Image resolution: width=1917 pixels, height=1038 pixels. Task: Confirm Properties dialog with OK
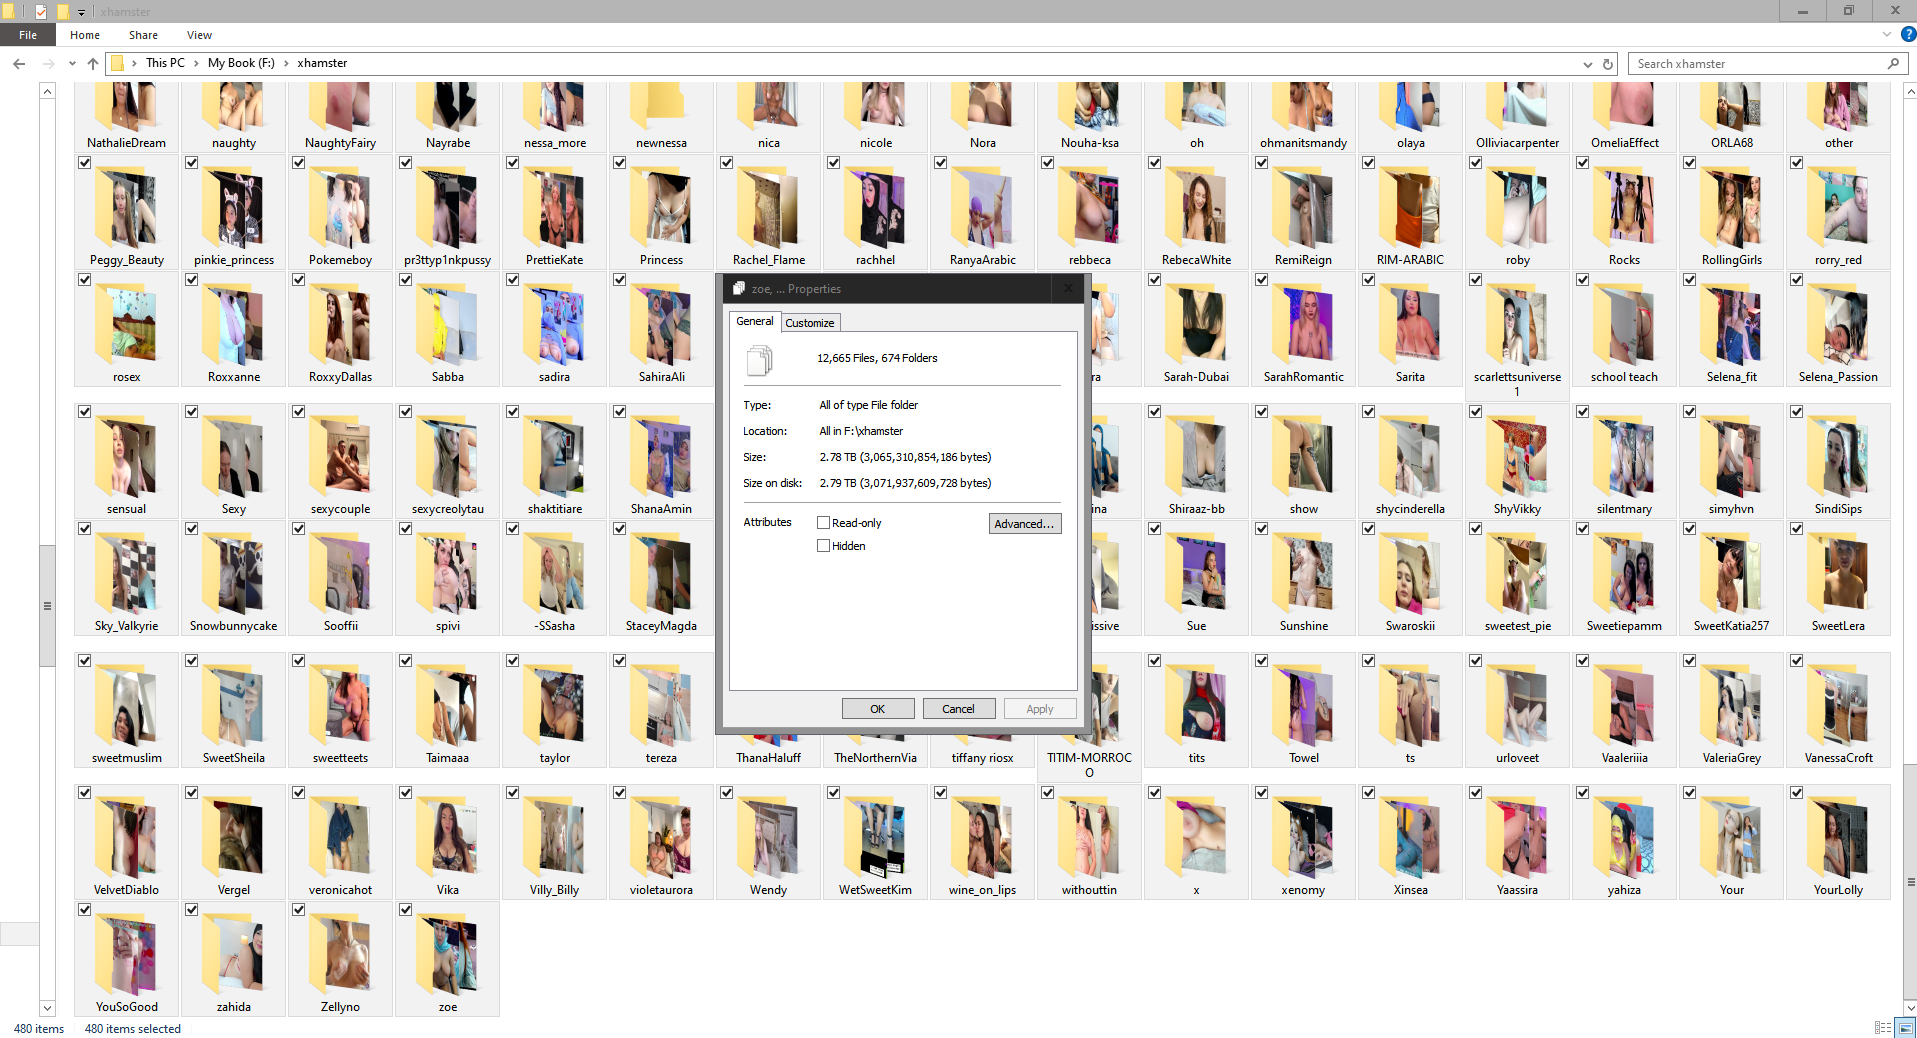pyautogui.click(x=878, y=709)
